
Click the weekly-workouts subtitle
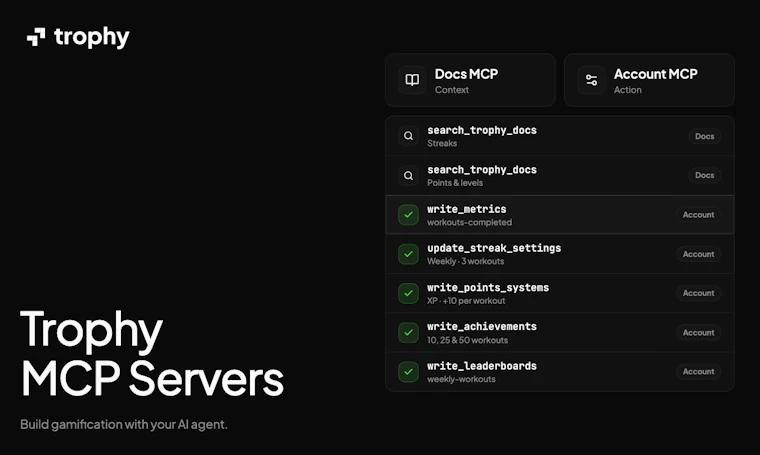461,379
